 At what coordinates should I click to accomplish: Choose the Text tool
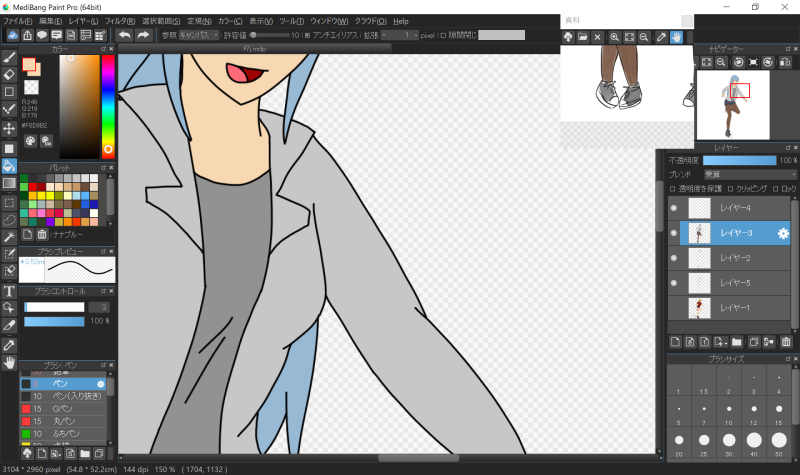(9, 291)
